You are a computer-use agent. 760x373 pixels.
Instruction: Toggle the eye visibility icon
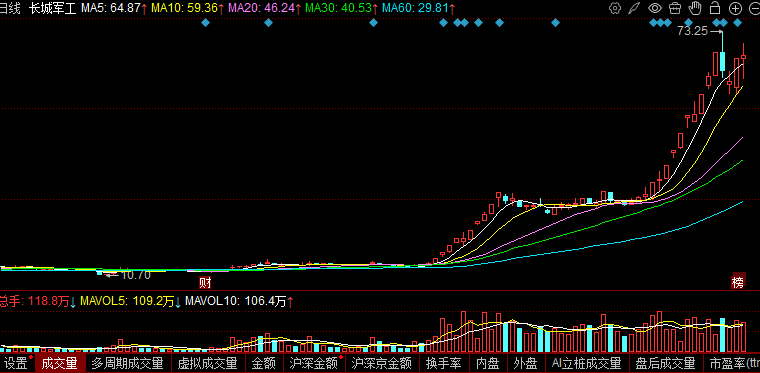[655, 8]
